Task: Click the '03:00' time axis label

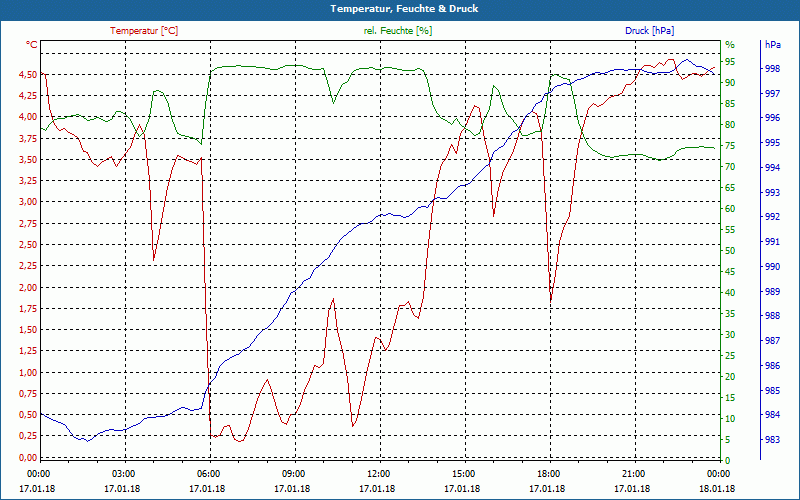Action: pos(123,473)
